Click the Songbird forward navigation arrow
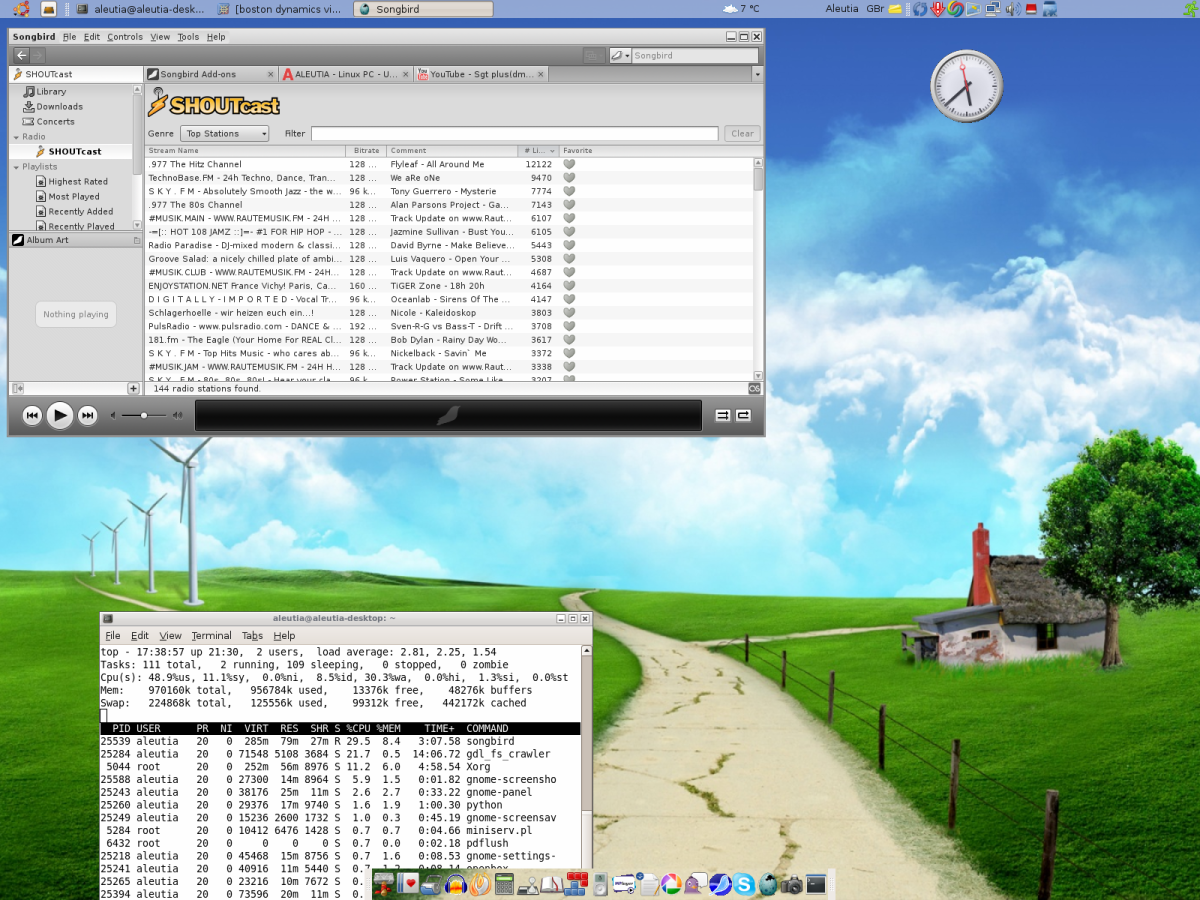 click(x=36, y=55)
